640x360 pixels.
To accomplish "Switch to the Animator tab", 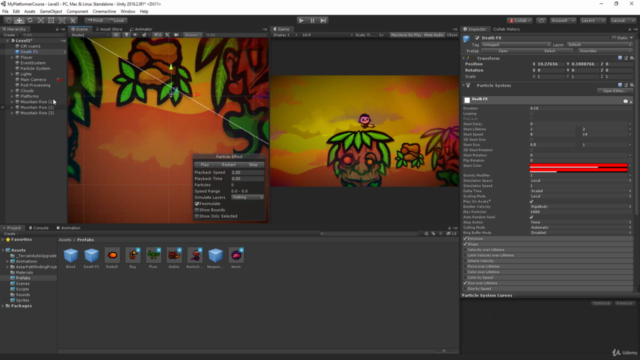I will (x=141, y=29).
